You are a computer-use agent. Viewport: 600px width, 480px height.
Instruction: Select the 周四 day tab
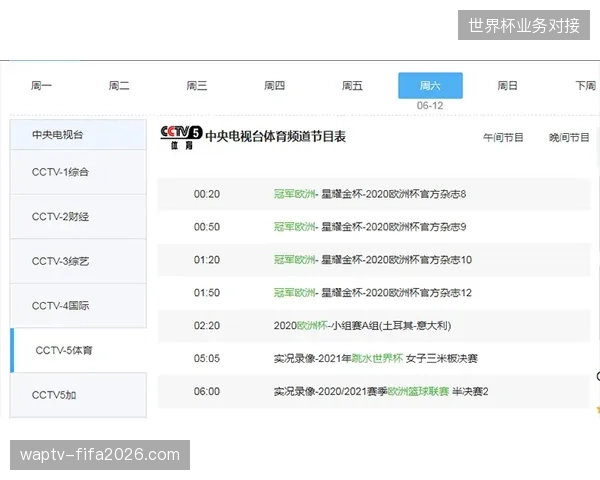pyautogui.click(x=274, y=85)
